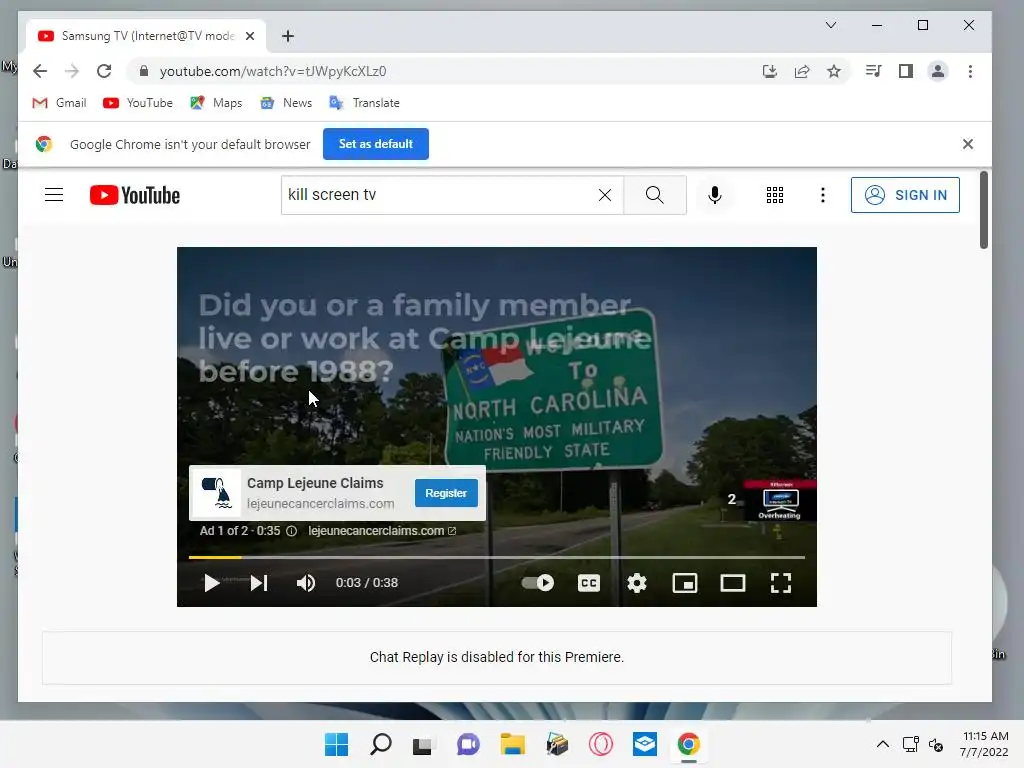Viewport: 1024px width, 768px height.
Task: Clear the search query text
Action: (605, 195)
